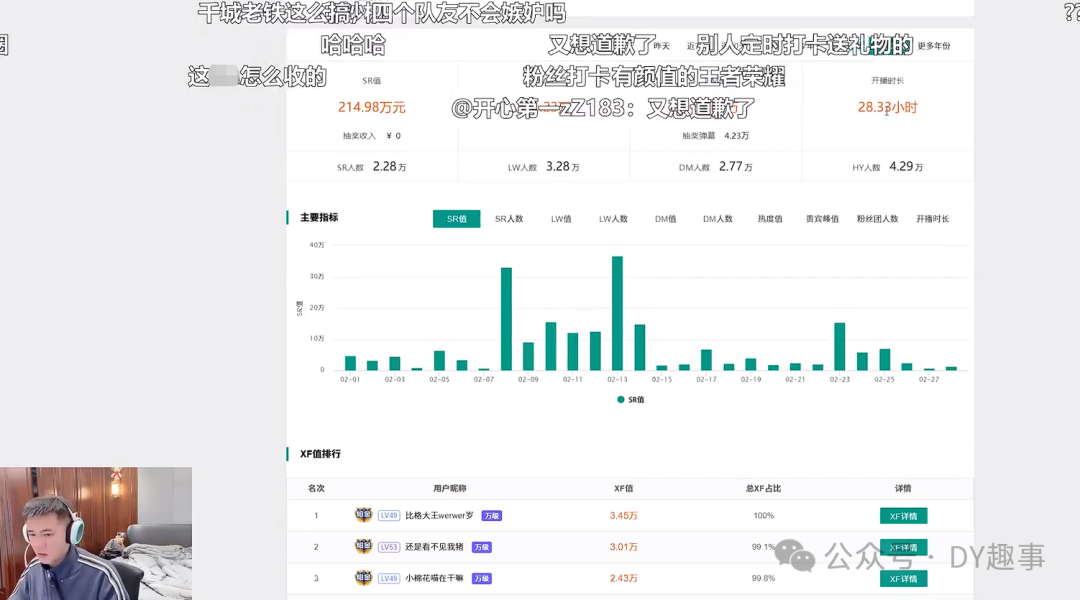Open the LW值 metric tab
Viewport: 1080px width, 600px height.
[x=561, y=219]
